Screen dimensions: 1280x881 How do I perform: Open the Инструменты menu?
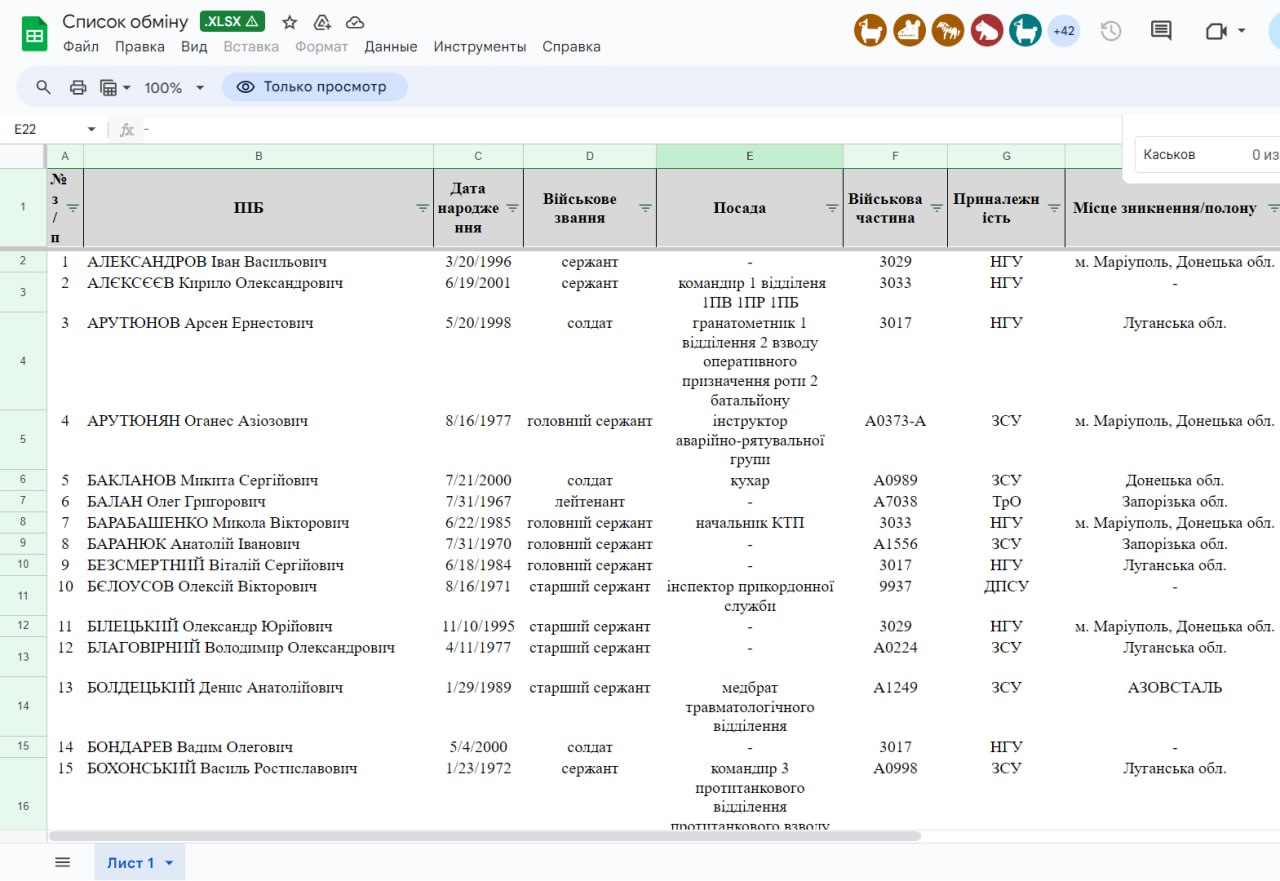(x=480, y=46)
